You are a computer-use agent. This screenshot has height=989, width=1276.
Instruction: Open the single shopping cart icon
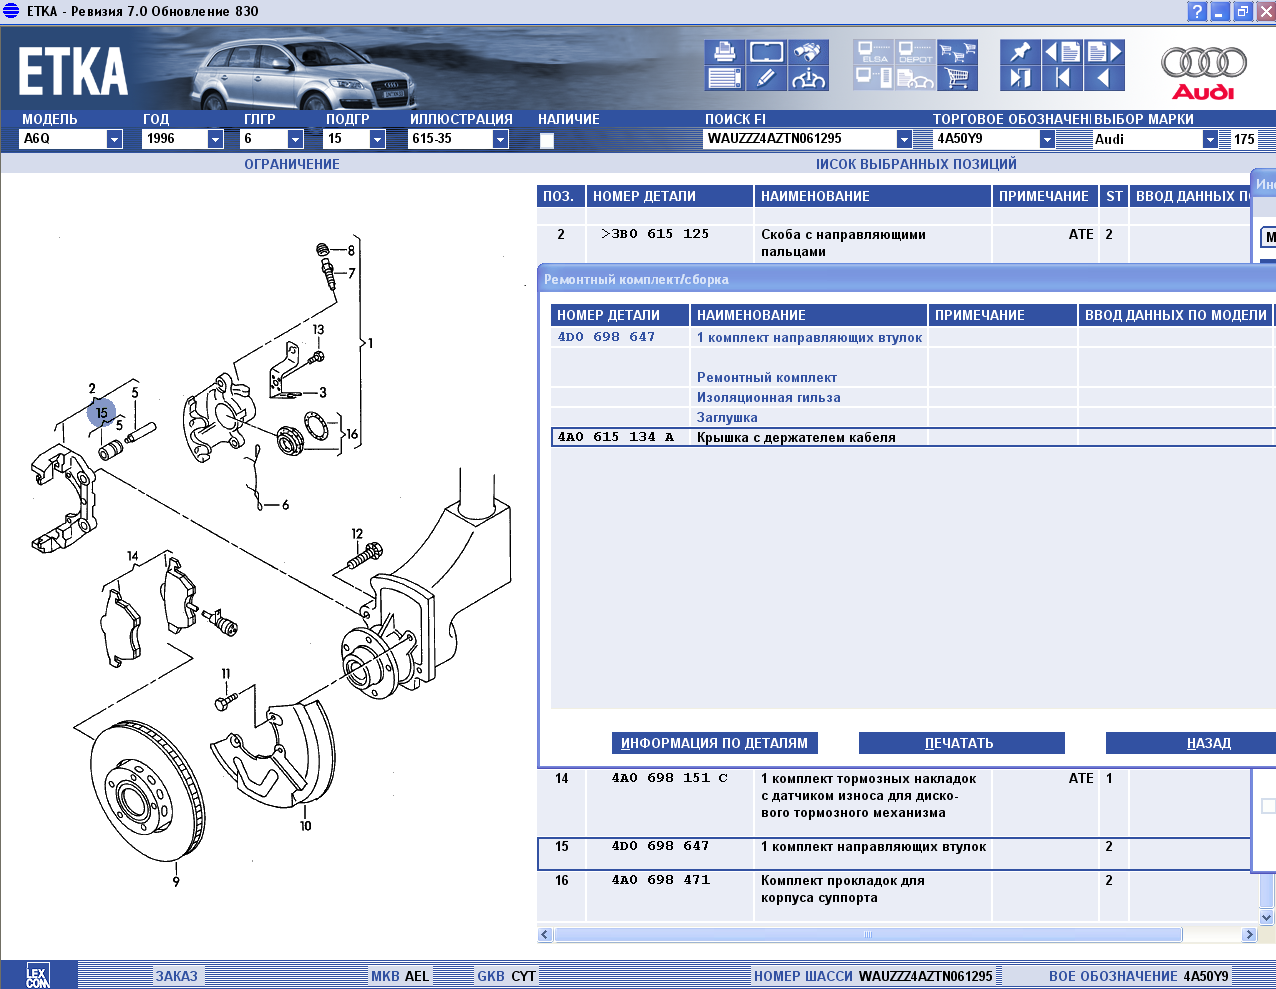click(957, 78)
